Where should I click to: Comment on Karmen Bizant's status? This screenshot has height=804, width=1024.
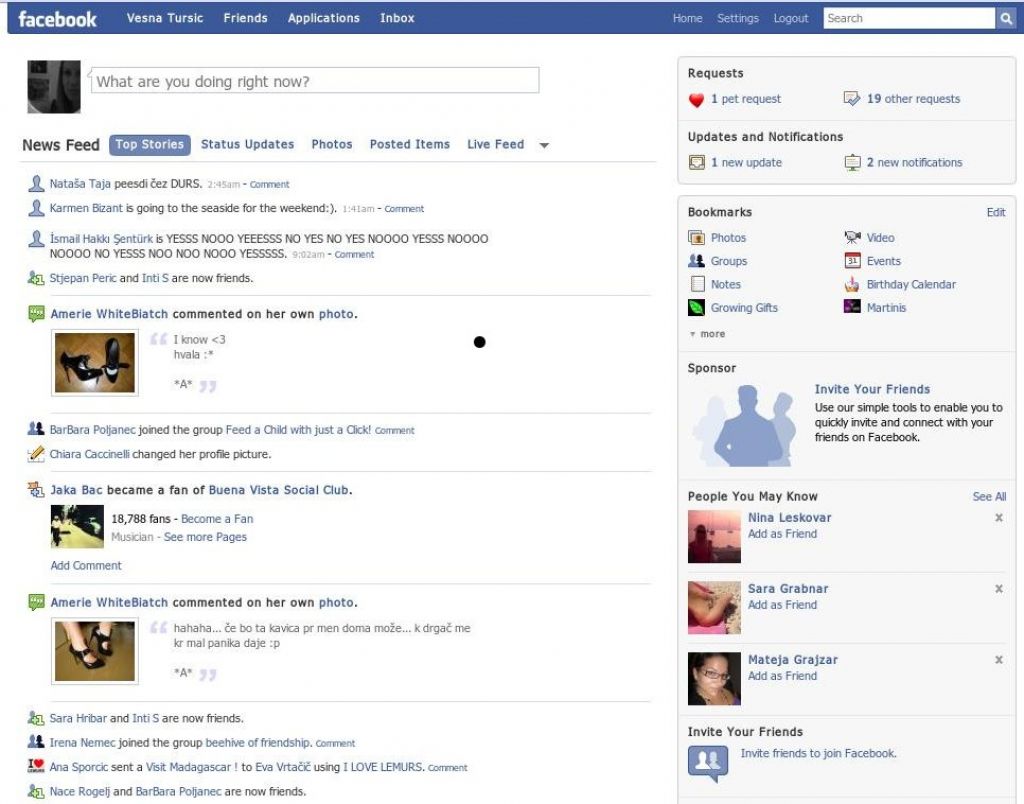[404, 209]
